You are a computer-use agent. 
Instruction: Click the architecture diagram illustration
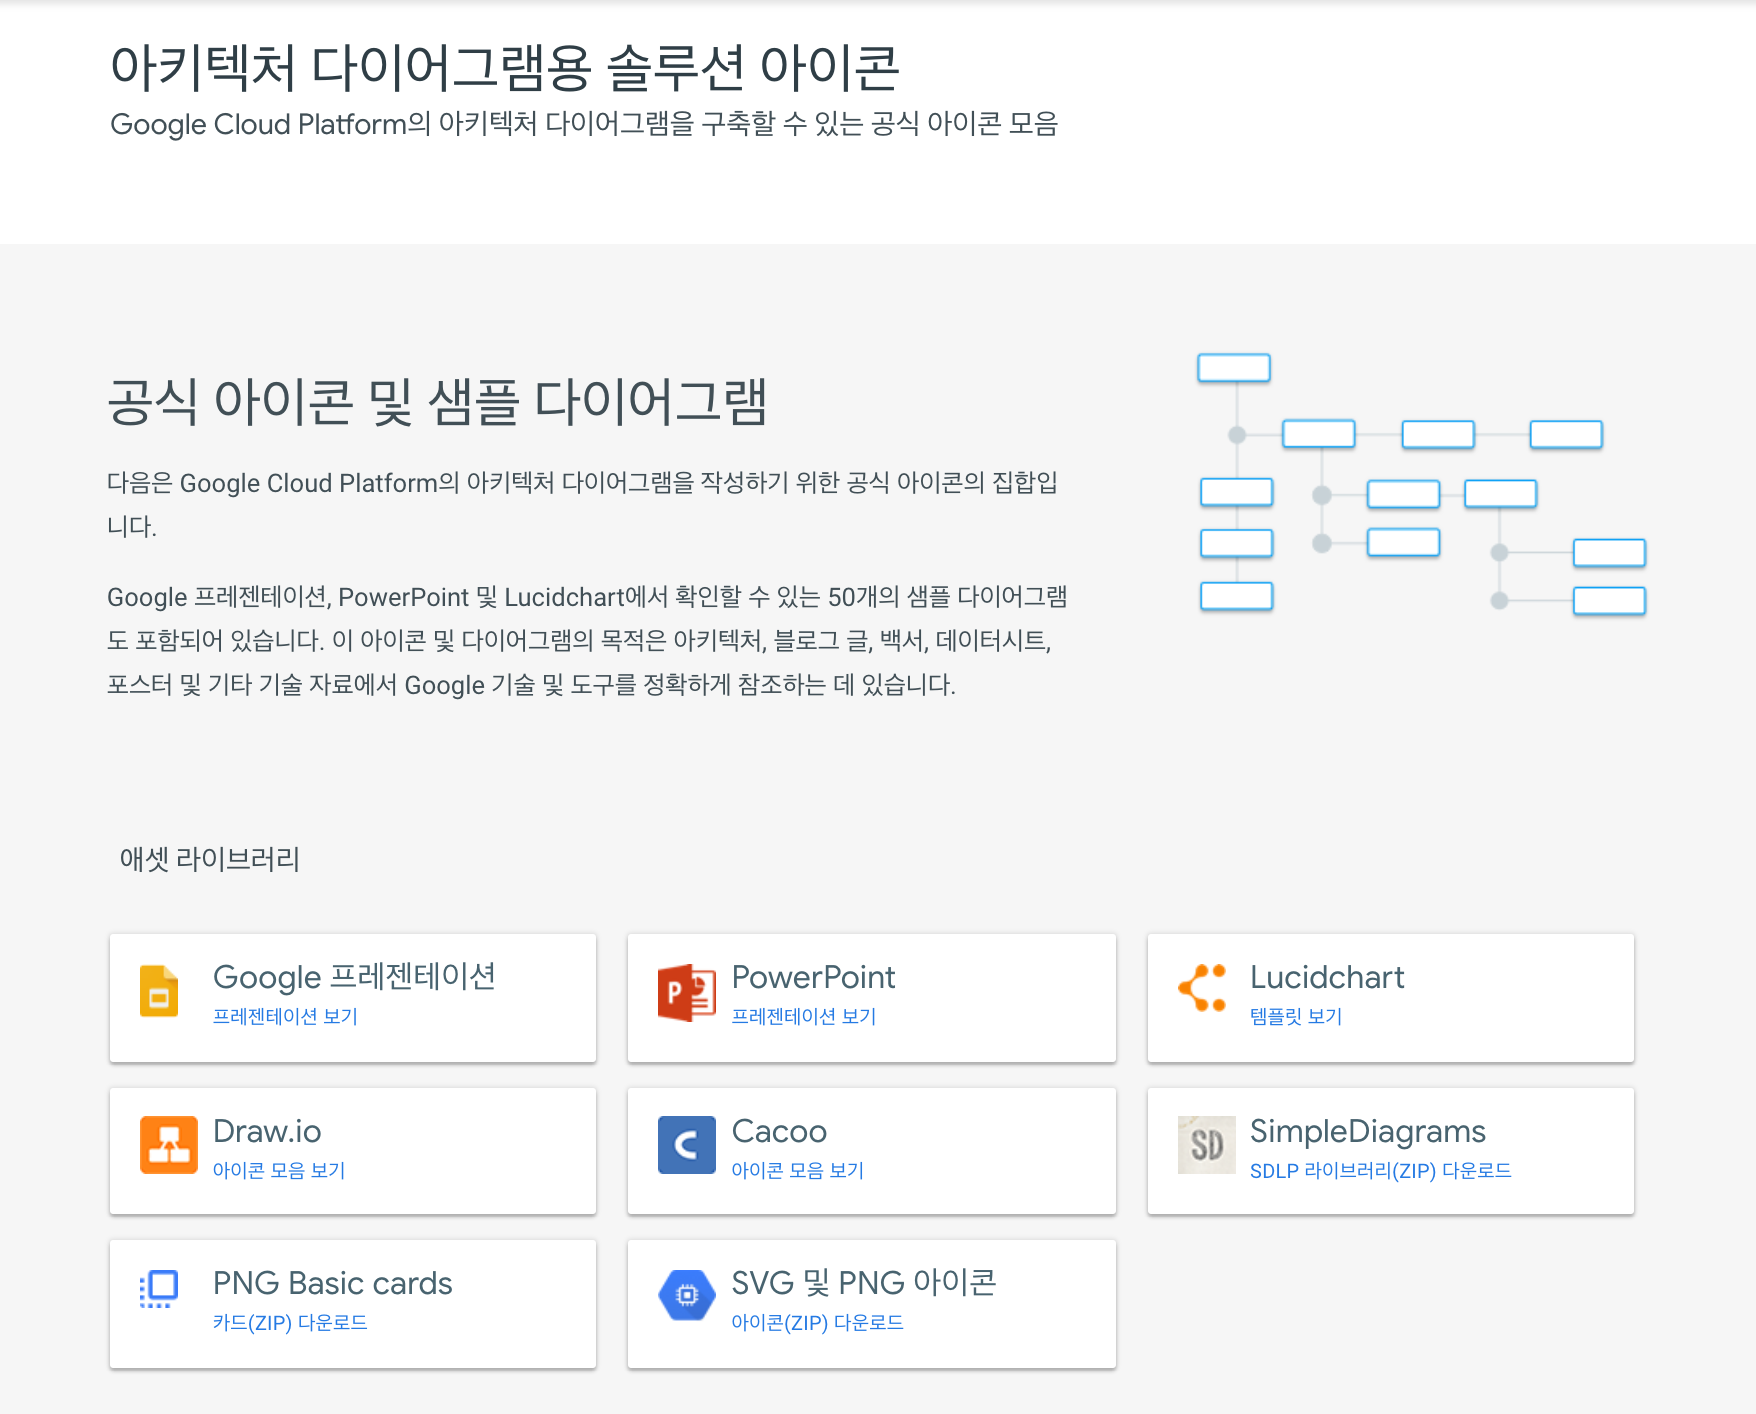1421,483
